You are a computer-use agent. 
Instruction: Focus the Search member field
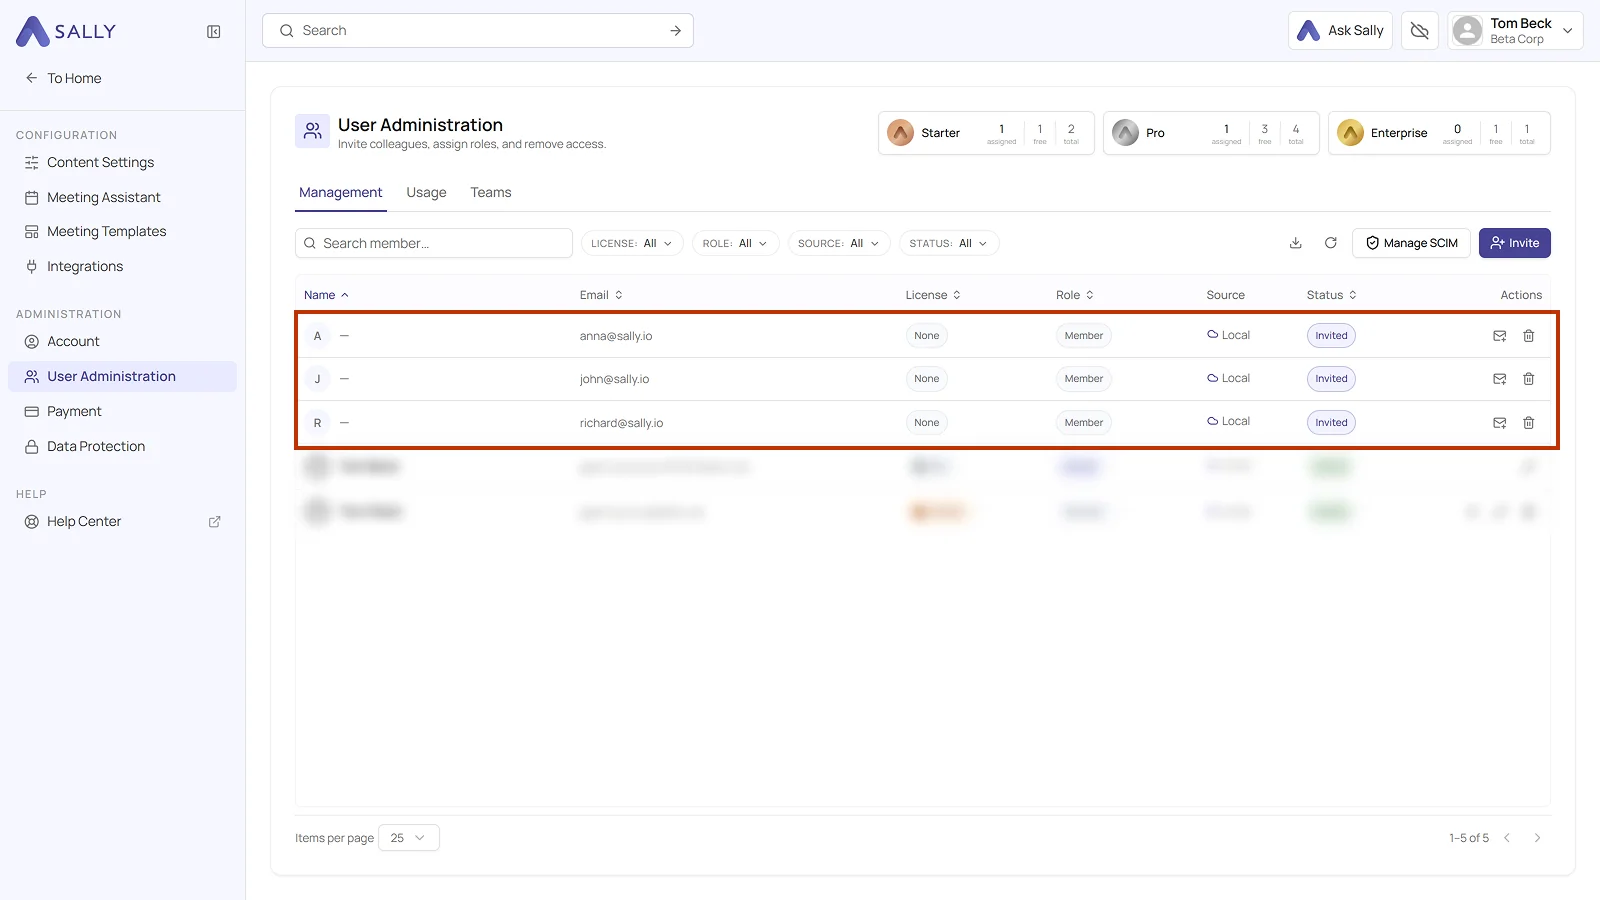(x=434, y=243)
